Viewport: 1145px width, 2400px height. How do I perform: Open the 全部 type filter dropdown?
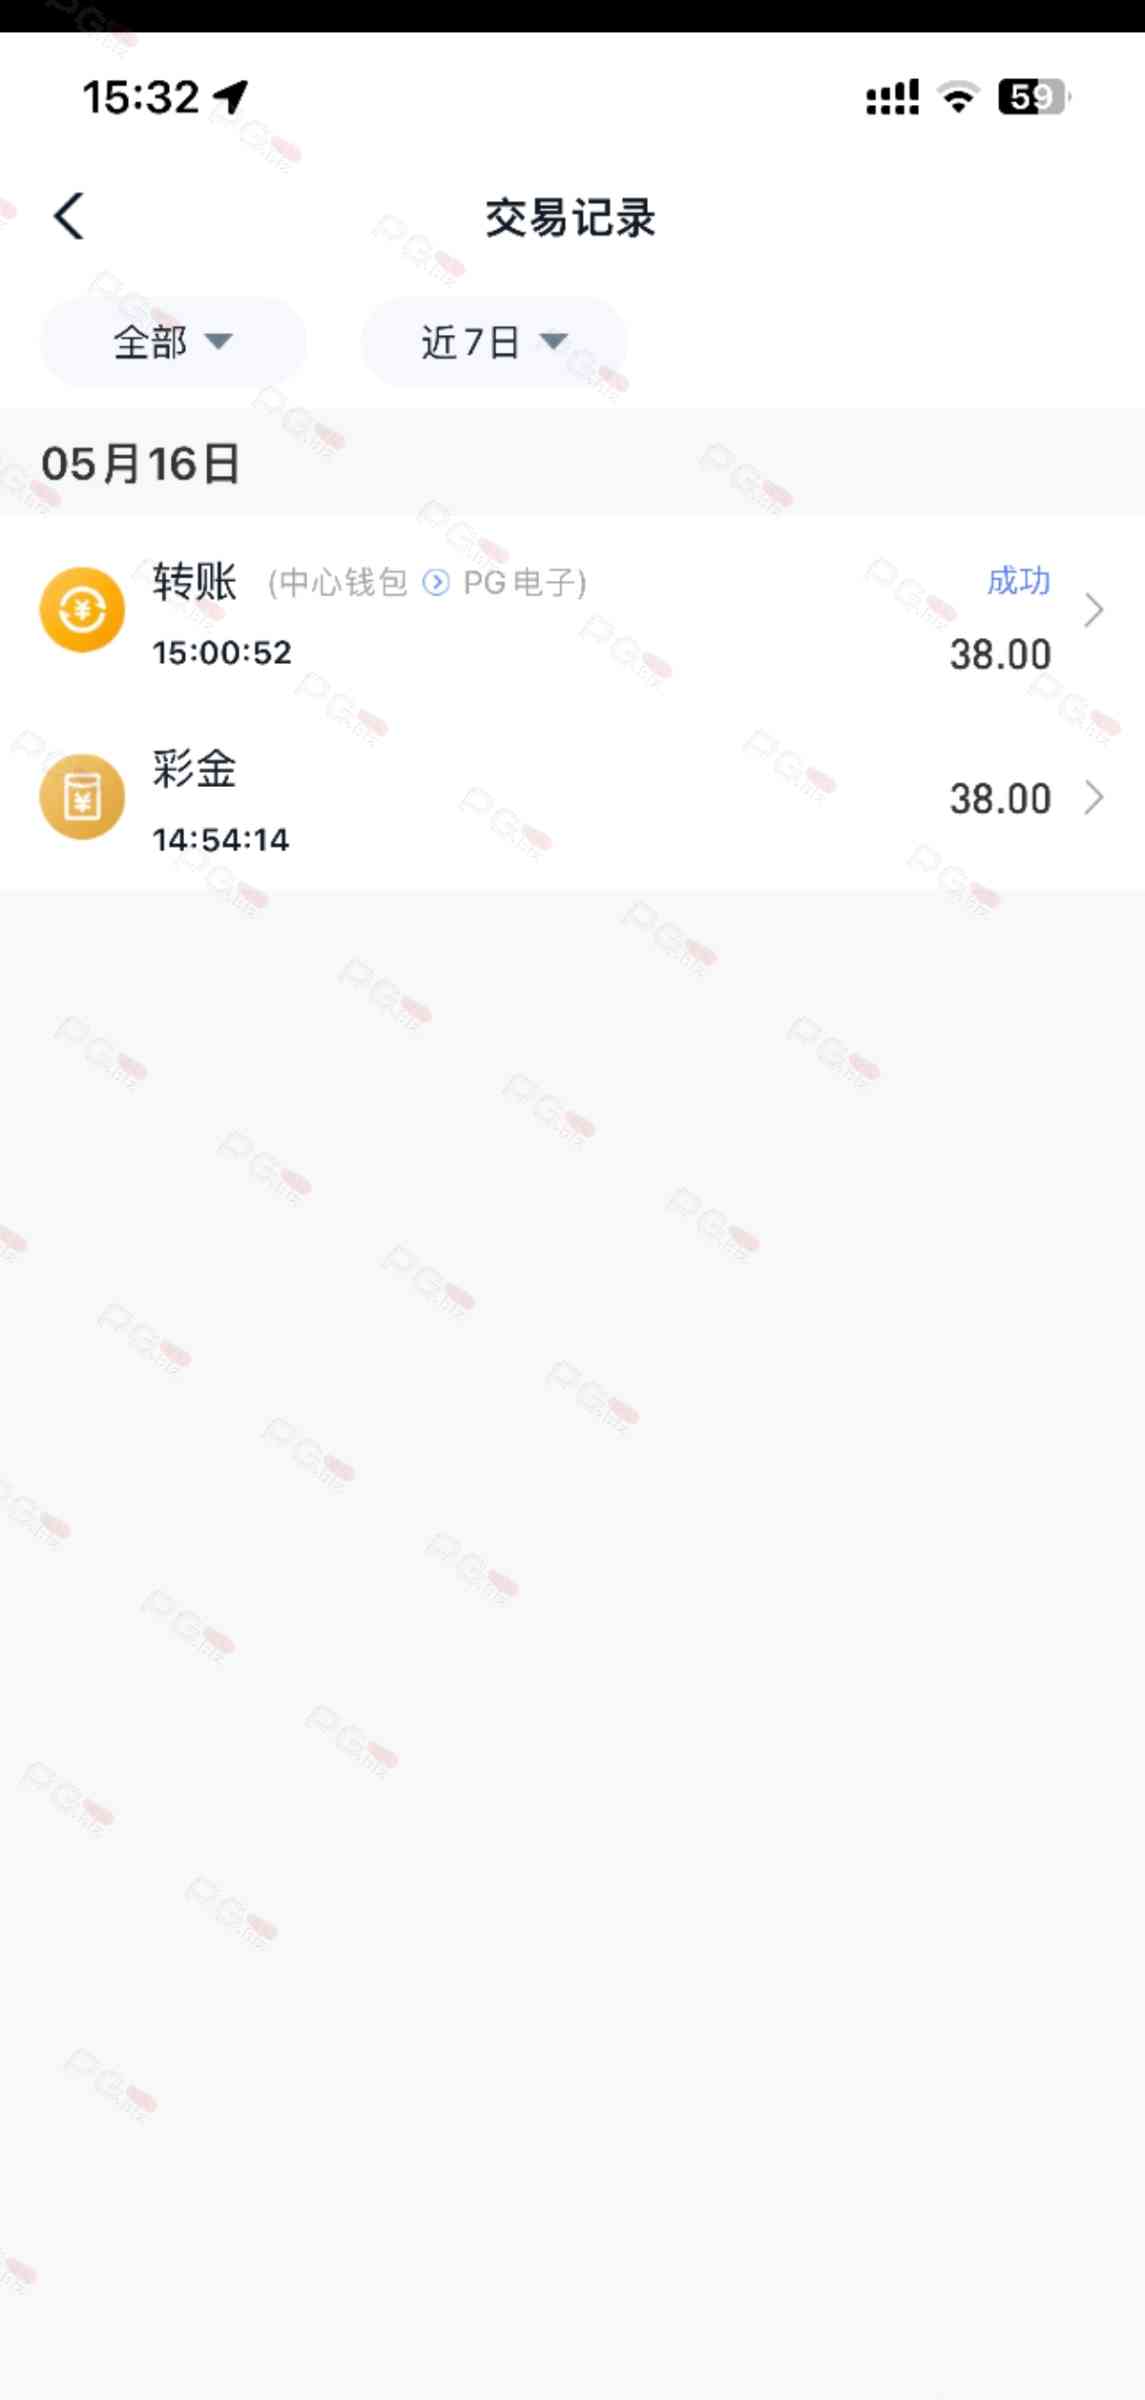pos(173,342)
